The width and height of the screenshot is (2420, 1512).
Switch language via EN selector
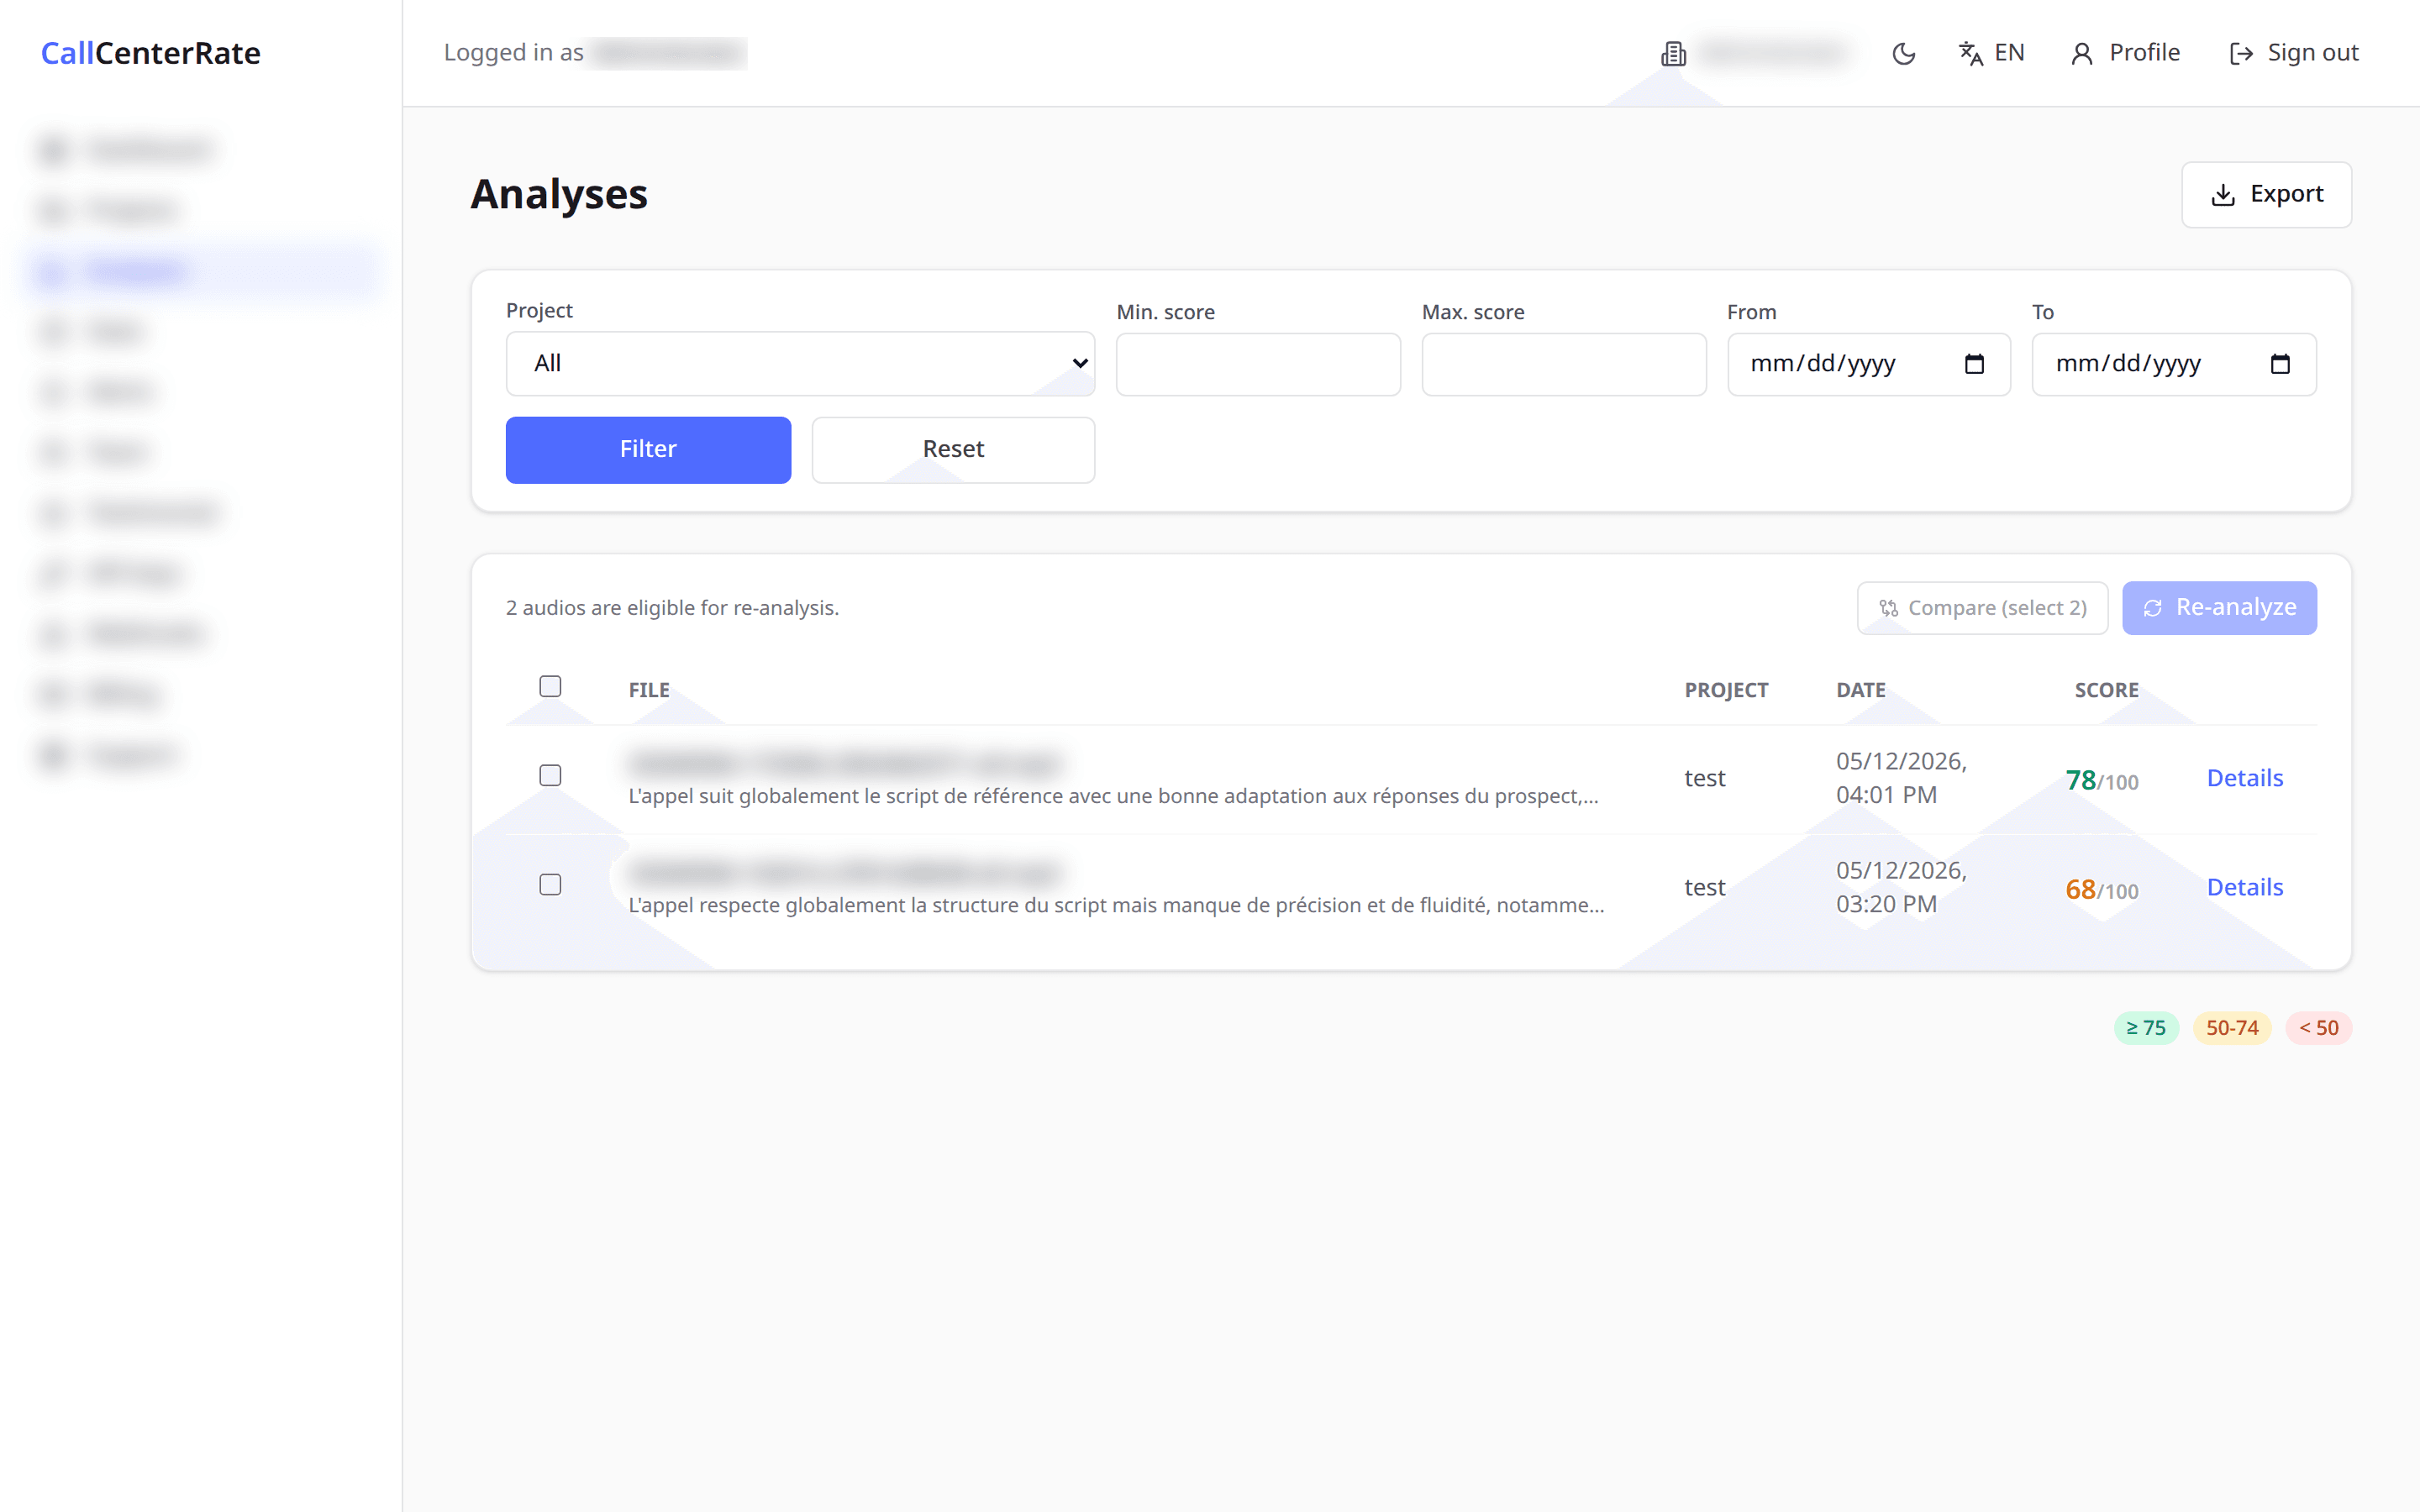(x=1991, y=53)
